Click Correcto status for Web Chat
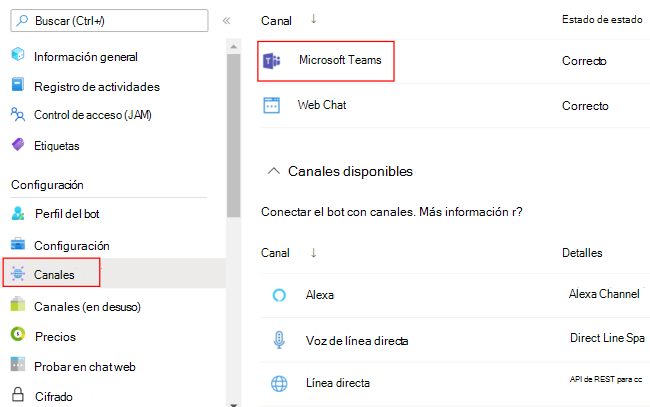The image size is (650, 407). (585, 106)
